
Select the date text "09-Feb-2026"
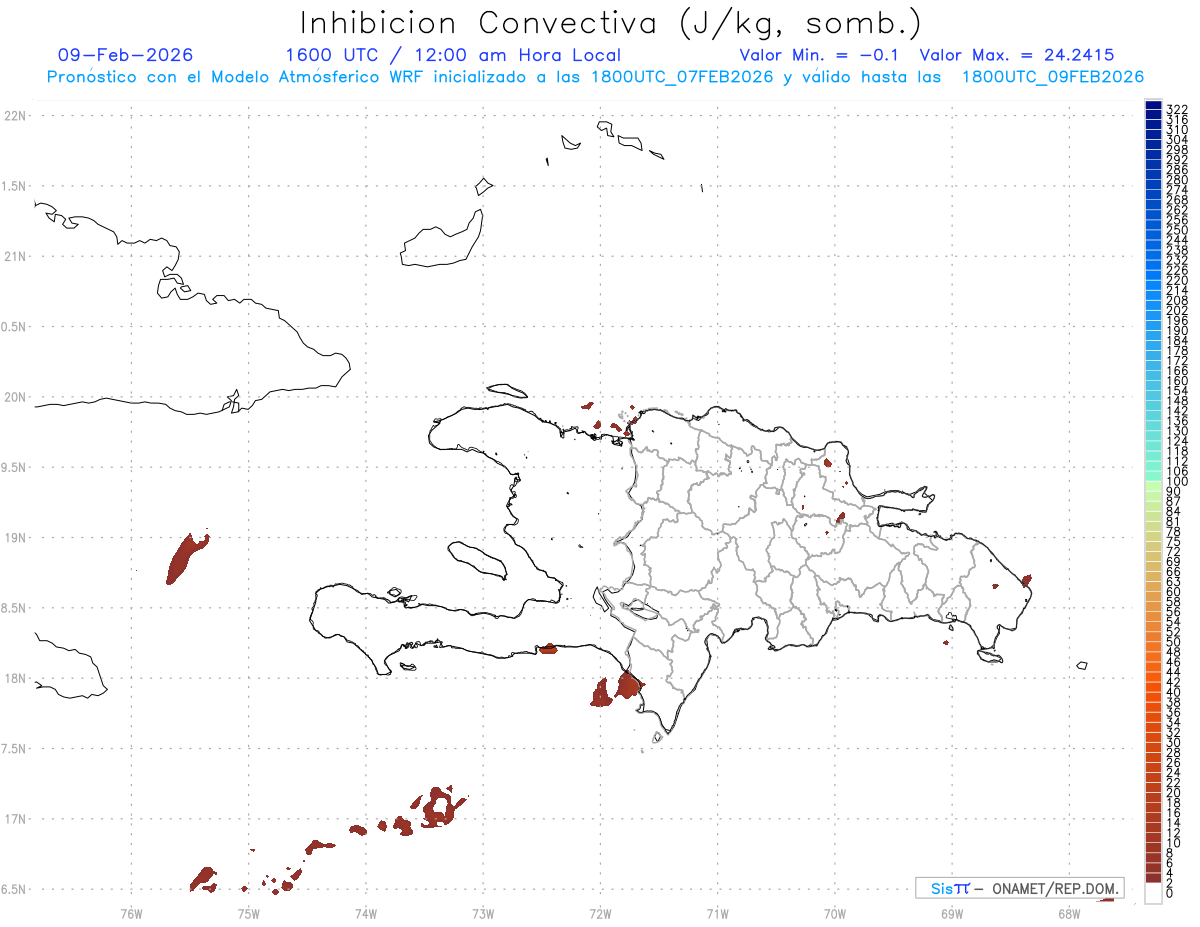(x=126, y=55)
